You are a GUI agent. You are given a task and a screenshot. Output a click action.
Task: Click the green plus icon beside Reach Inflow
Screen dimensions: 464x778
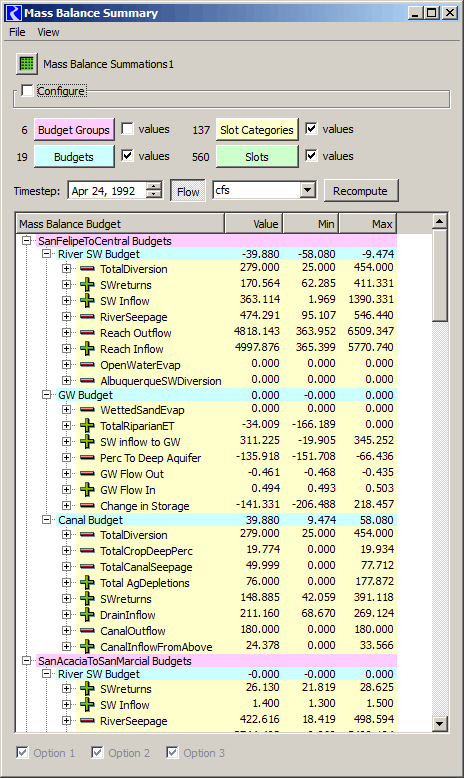87,349
